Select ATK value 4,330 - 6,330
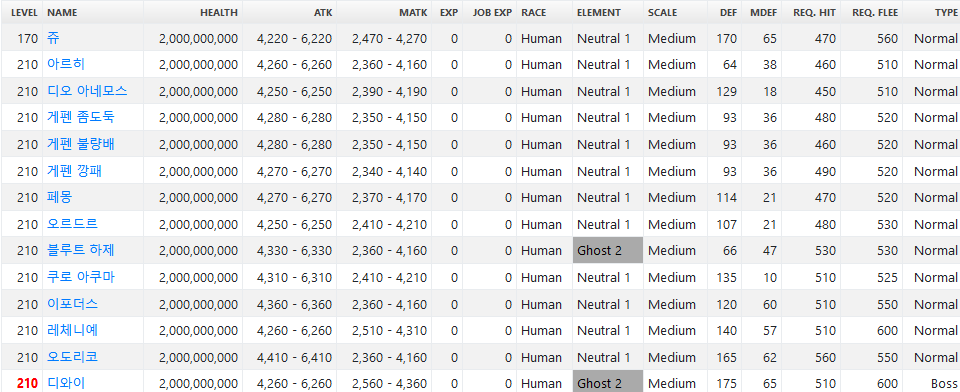 [294, 251]
